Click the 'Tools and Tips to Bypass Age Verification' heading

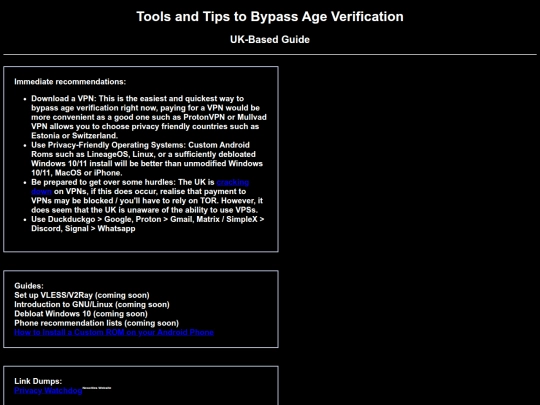click(x=270, y=17)
